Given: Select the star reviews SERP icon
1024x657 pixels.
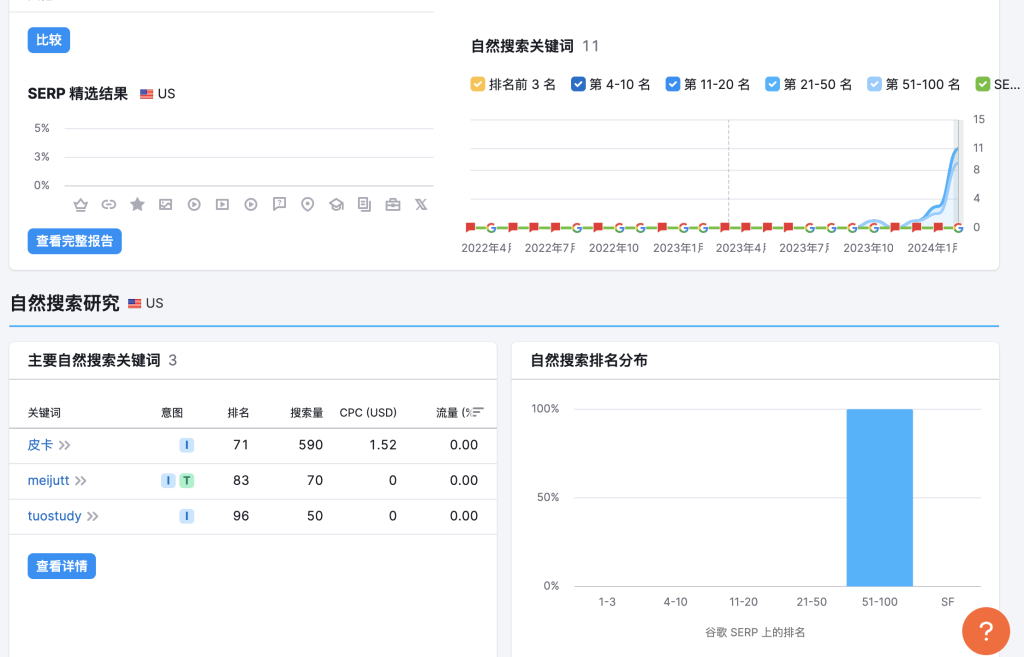Looking at the screenshot, I should [137, 204].
